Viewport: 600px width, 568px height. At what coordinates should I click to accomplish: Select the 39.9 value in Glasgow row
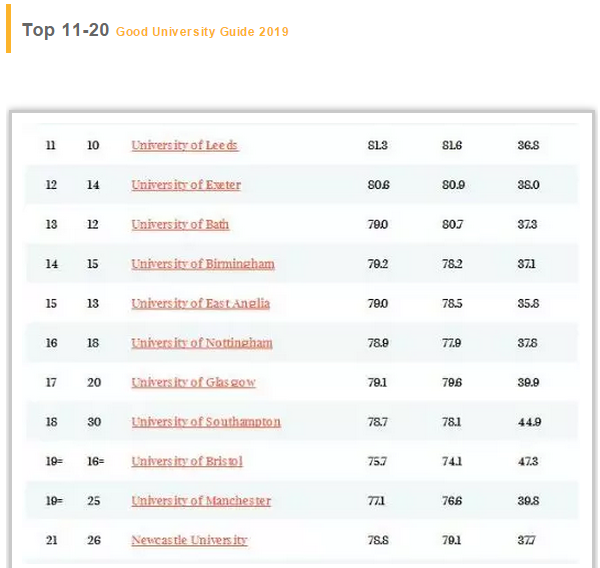coord(528,383)
